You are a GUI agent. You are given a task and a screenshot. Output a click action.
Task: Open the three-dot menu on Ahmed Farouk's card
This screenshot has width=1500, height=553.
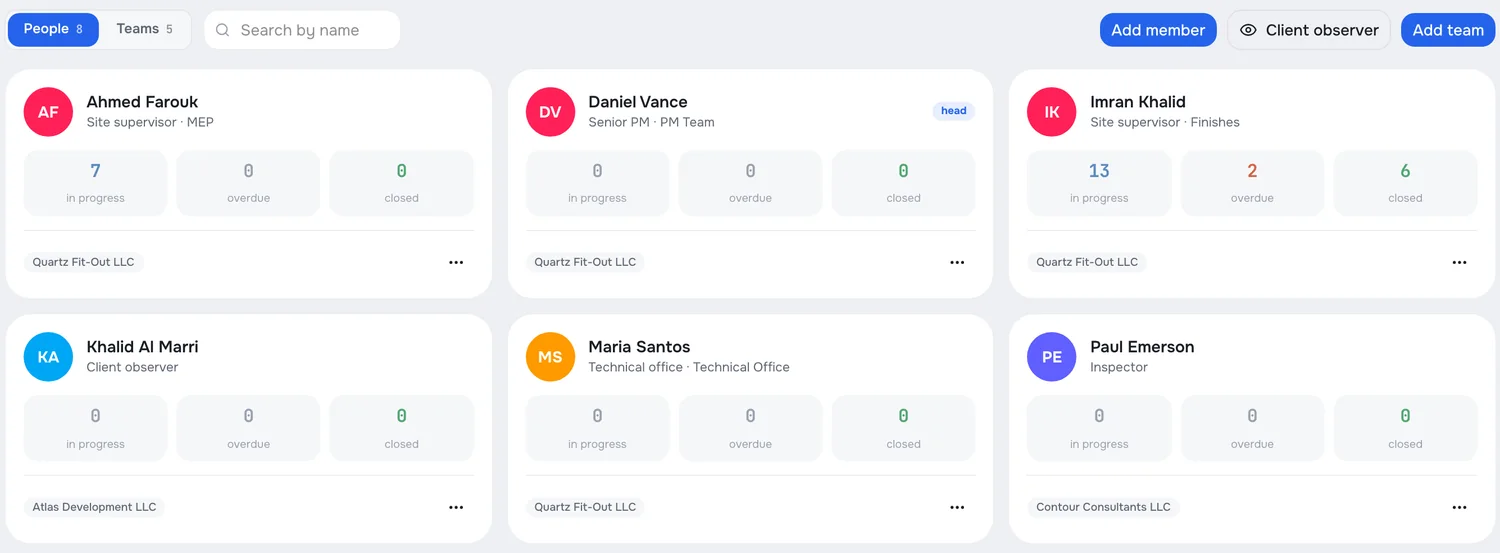(456, 262)
